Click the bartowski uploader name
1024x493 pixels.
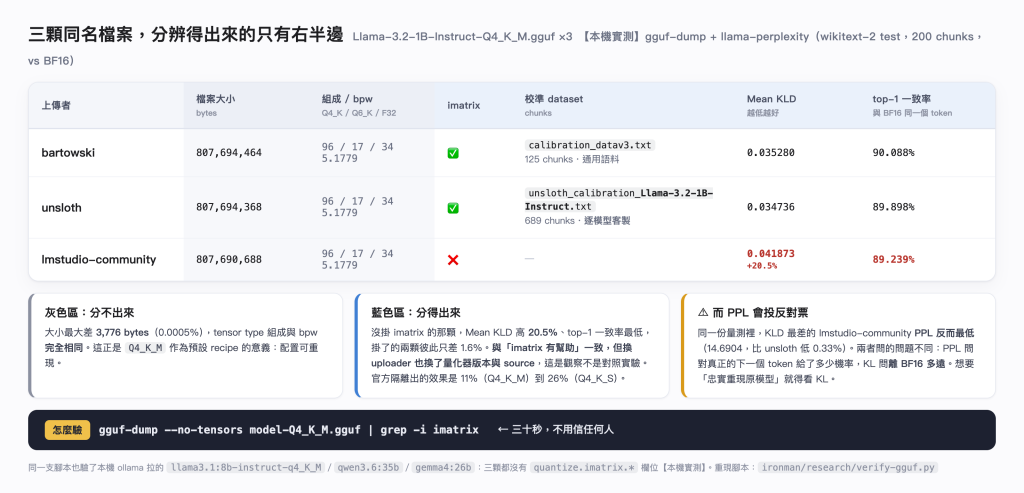coord(69,153)
